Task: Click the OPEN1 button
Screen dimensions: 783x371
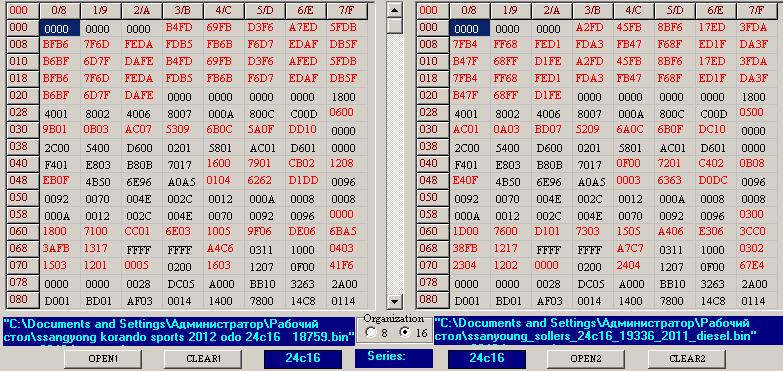Action: (103, 359)
